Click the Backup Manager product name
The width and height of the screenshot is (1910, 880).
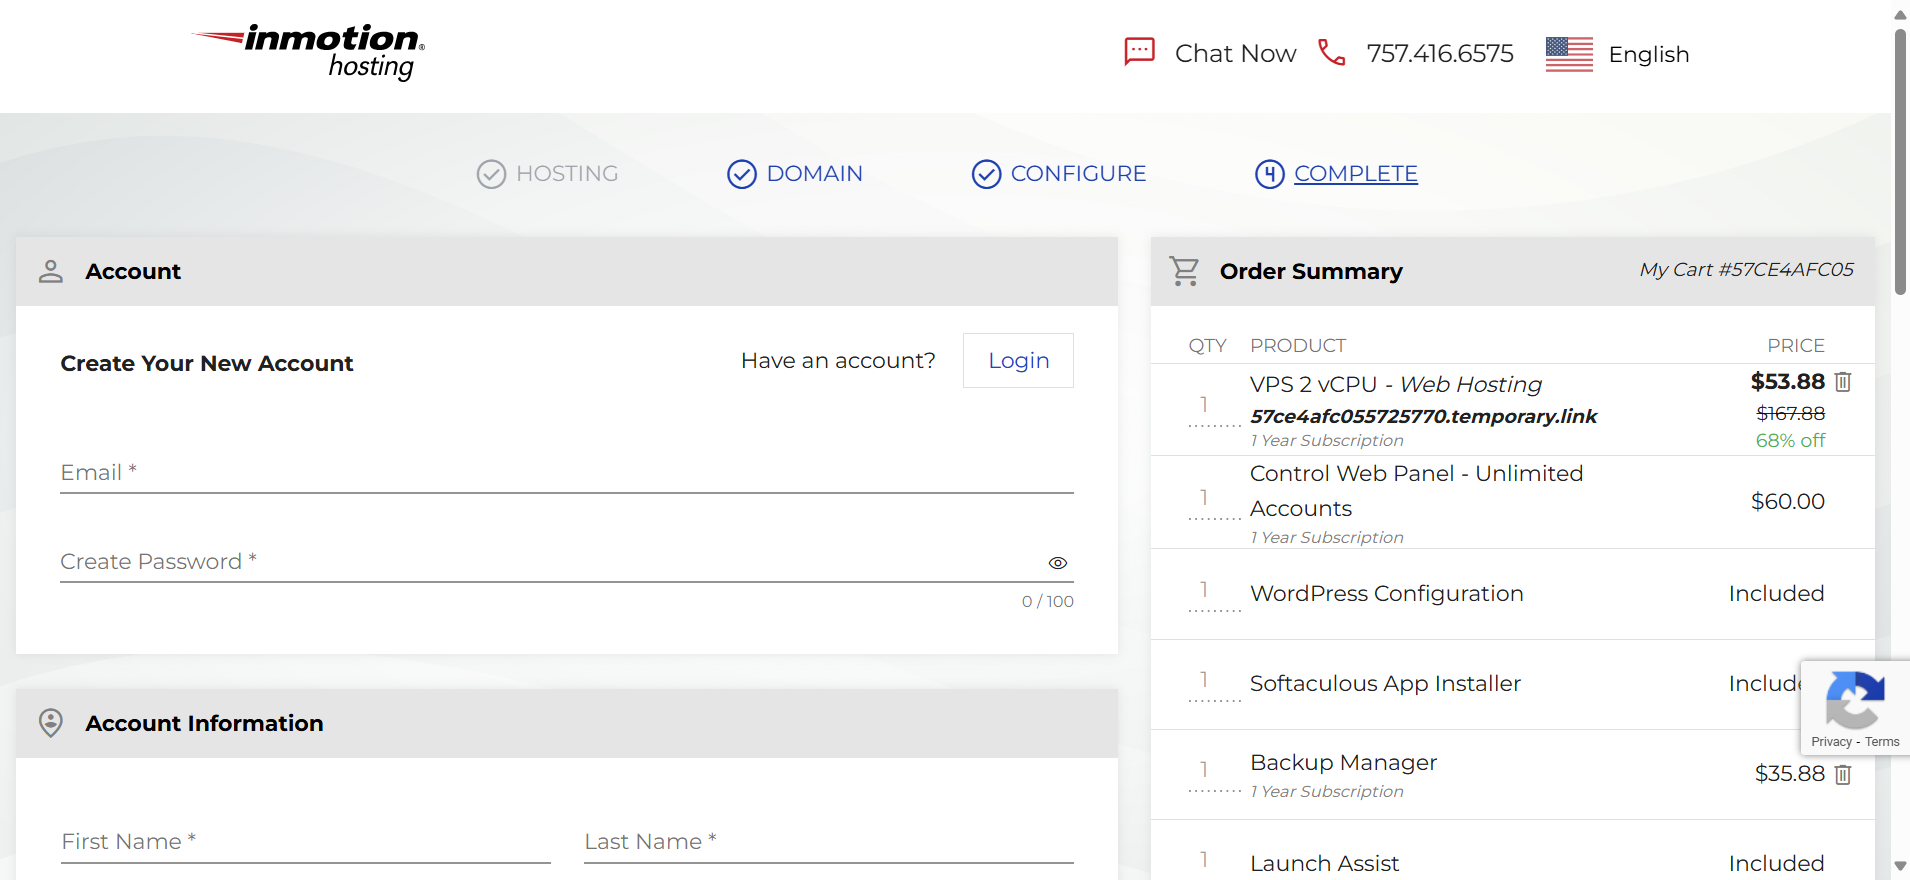(x=1343, y=763)
